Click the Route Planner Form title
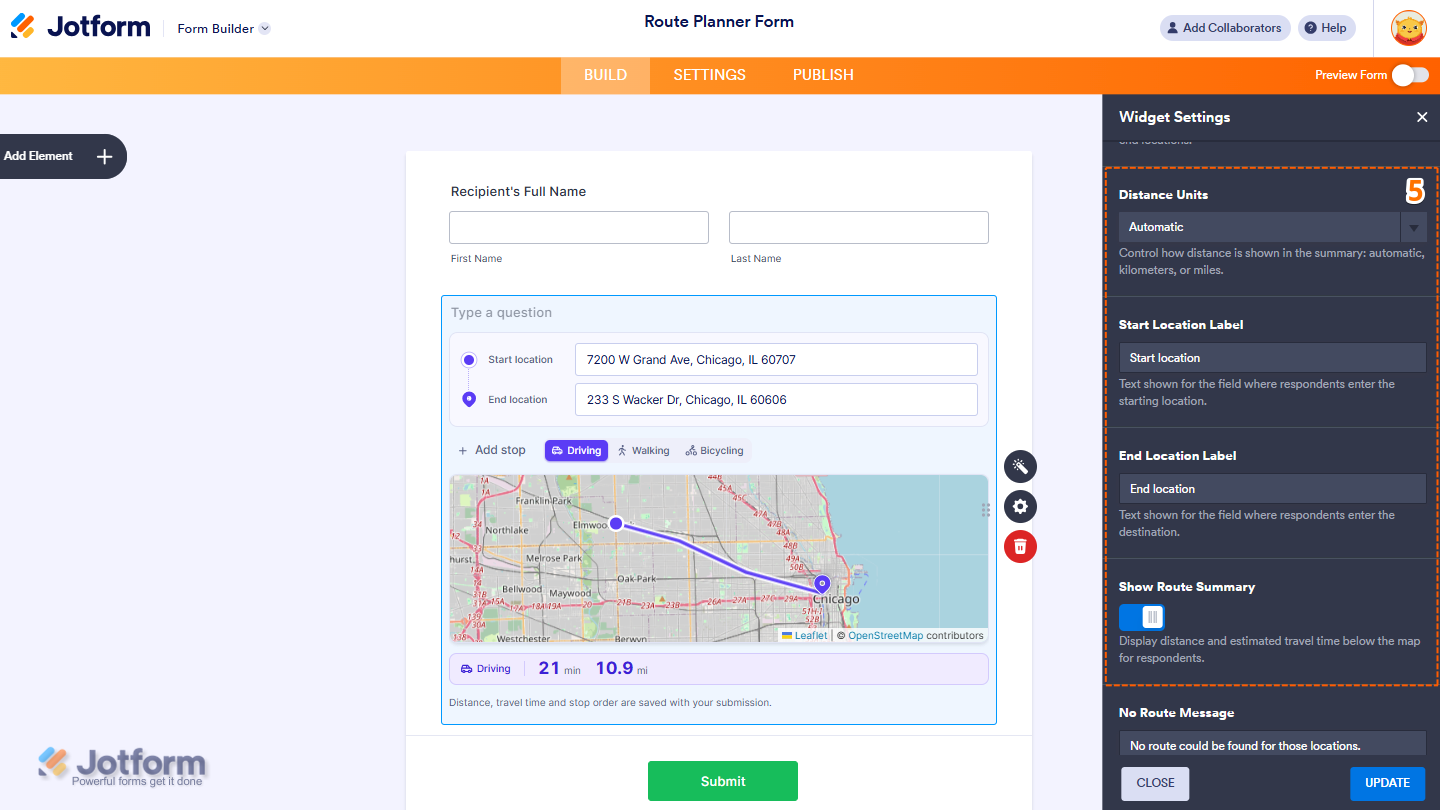 719,21
